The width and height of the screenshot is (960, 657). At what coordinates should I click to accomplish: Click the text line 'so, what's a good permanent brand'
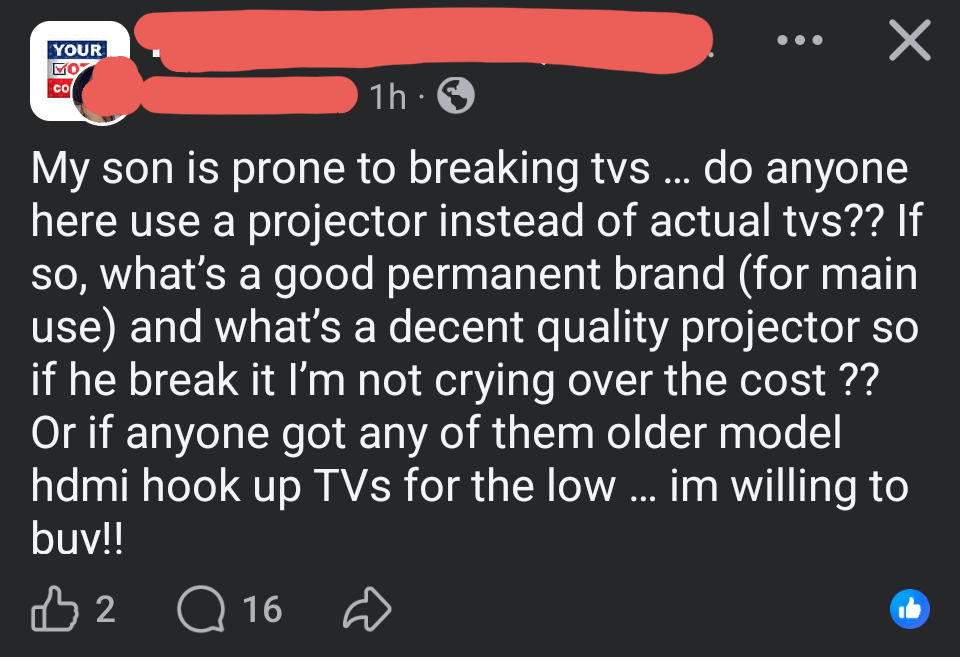click(x=474, y=274)
